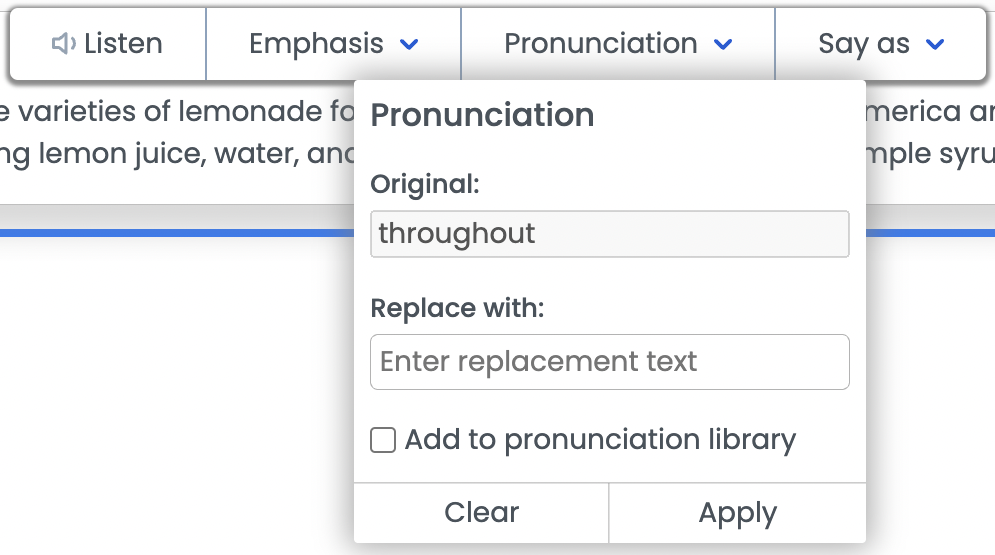Click the blue bar segment right of popup
The height and width of the screenshot is (555, 995).
pyautogui.click(x=930, y=233)
